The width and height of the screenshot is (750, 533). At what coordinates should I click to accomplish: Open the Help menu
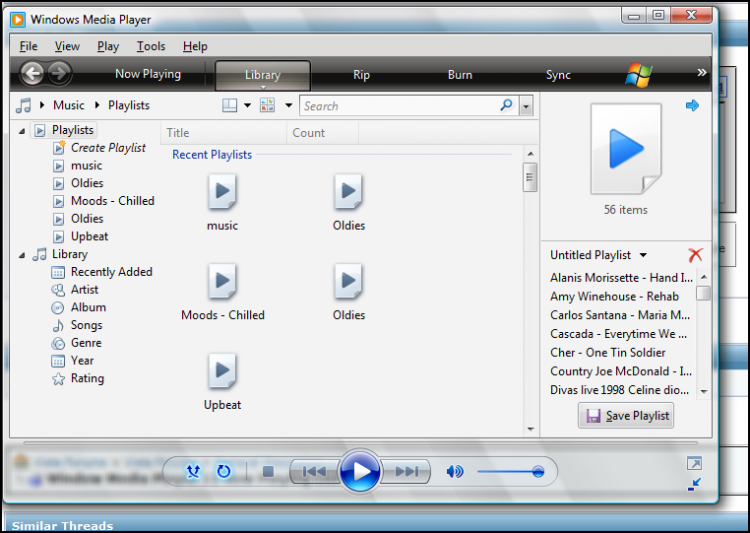[x=195, y=46]
